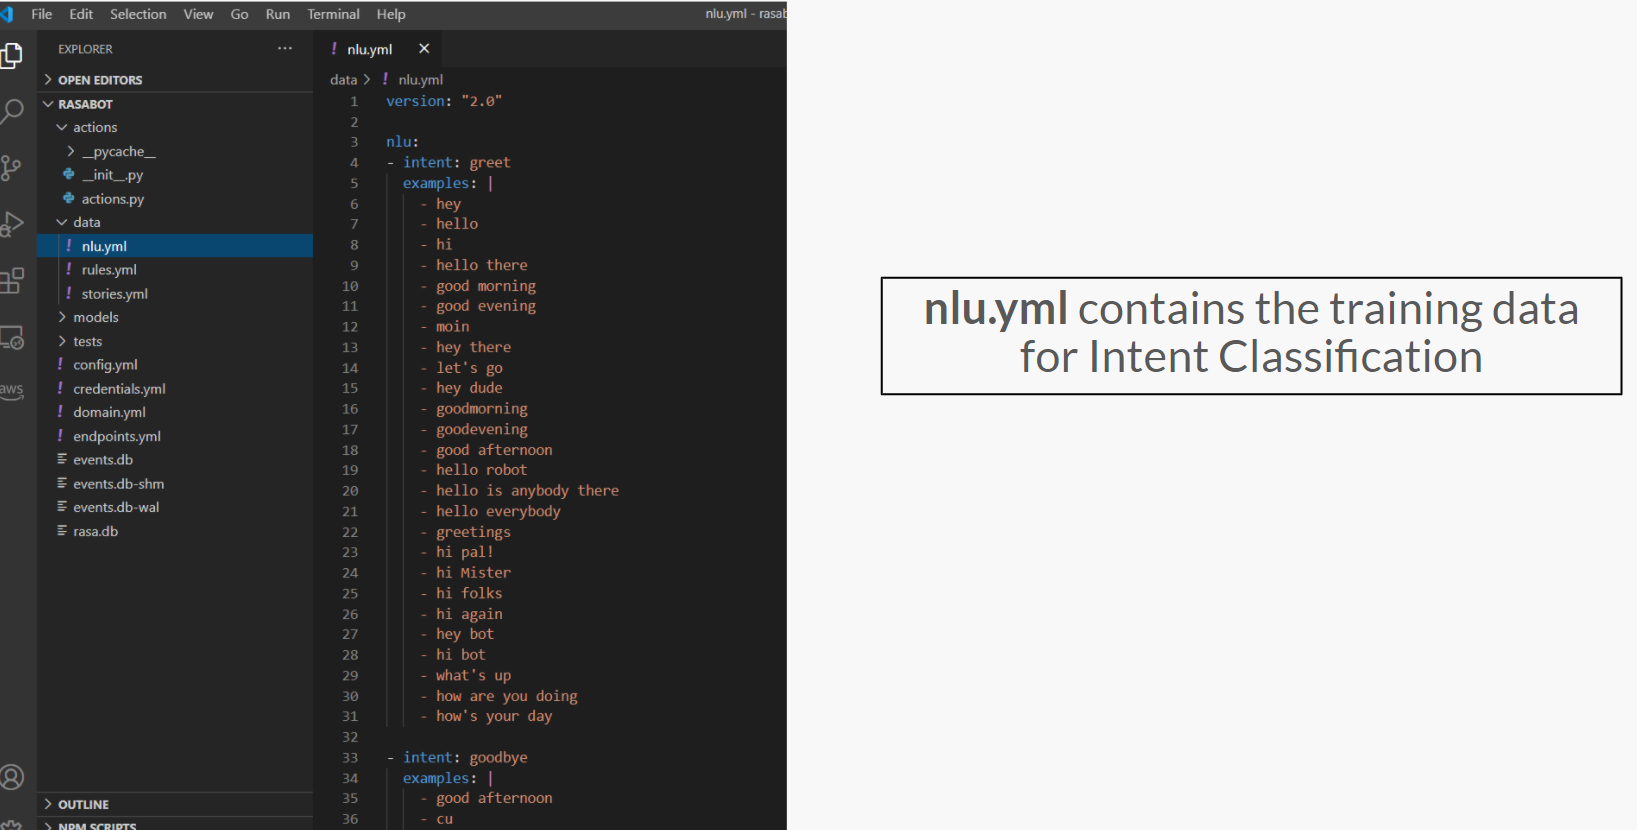
Task: Open actions.py in the explorer
Action: click(175, 199)
